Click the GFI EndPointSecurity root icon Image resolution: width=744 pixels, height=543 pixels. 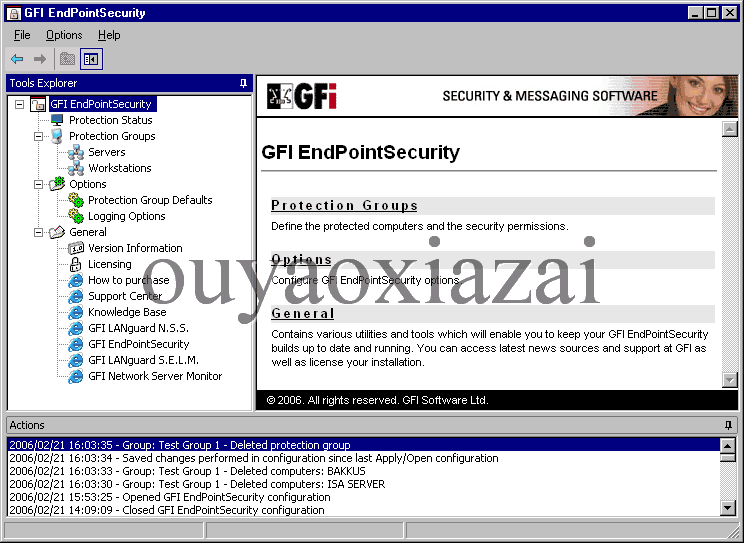38,104
